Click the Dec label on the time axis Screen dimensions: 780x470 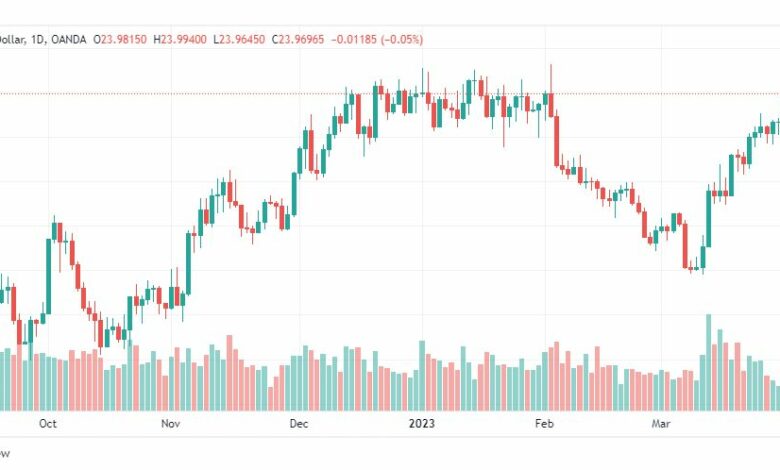tap(299, 423)
